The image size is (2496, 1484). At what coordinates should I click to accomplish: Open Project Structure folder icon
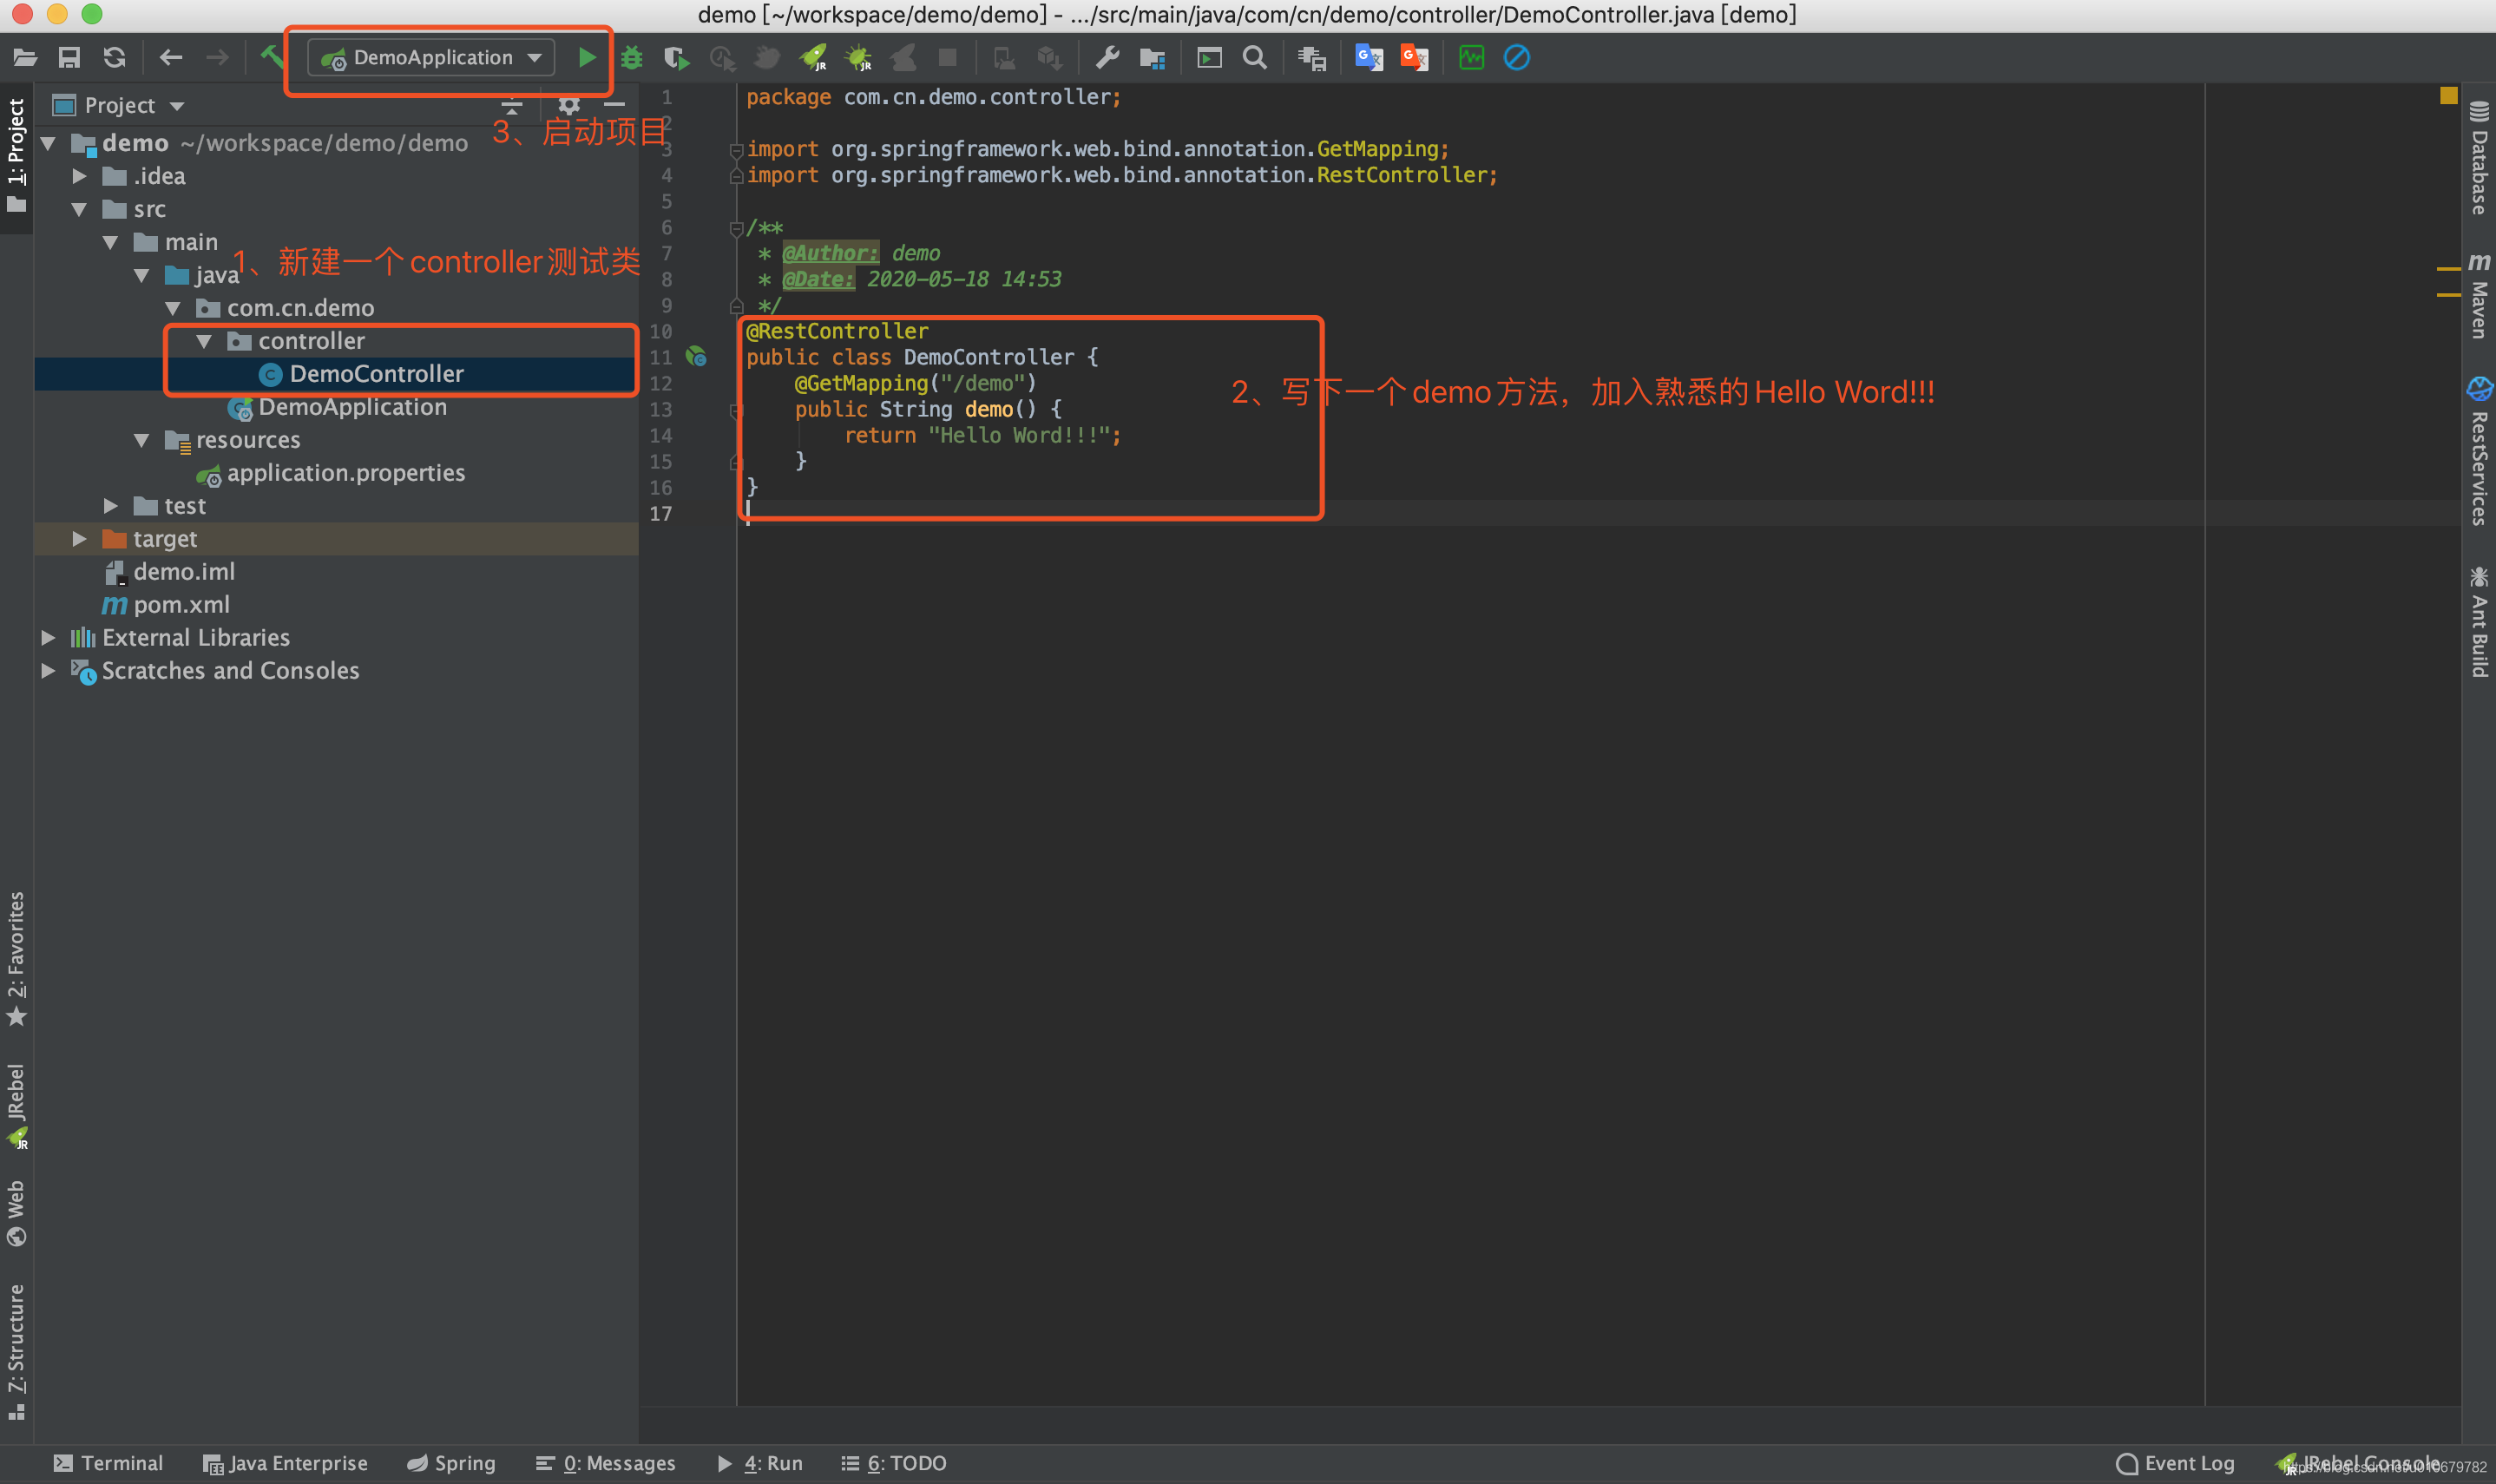point(1152,58)
